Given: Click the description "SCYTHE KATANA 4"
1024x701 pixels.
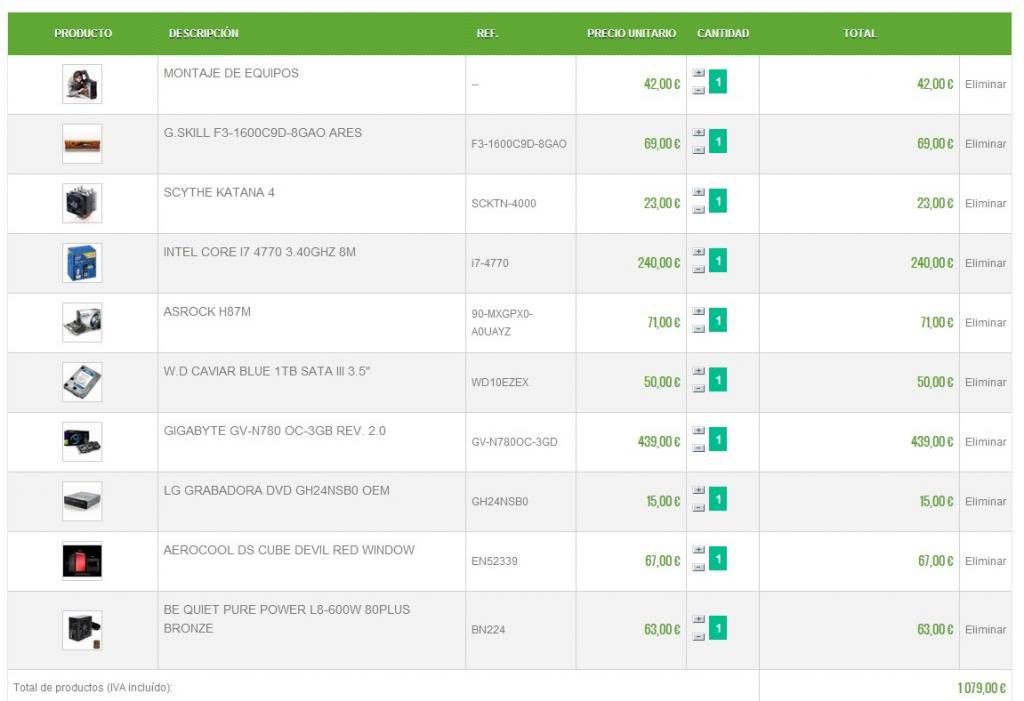Looking at the screenshot, I should [x=219, y=192].
